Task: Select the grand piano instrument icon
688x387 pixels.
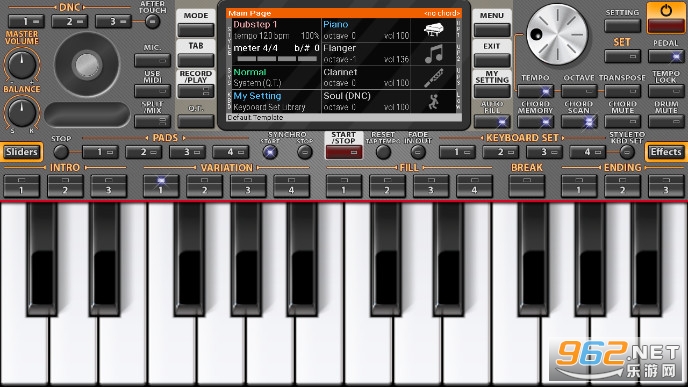Action: (x=434, y=30)
